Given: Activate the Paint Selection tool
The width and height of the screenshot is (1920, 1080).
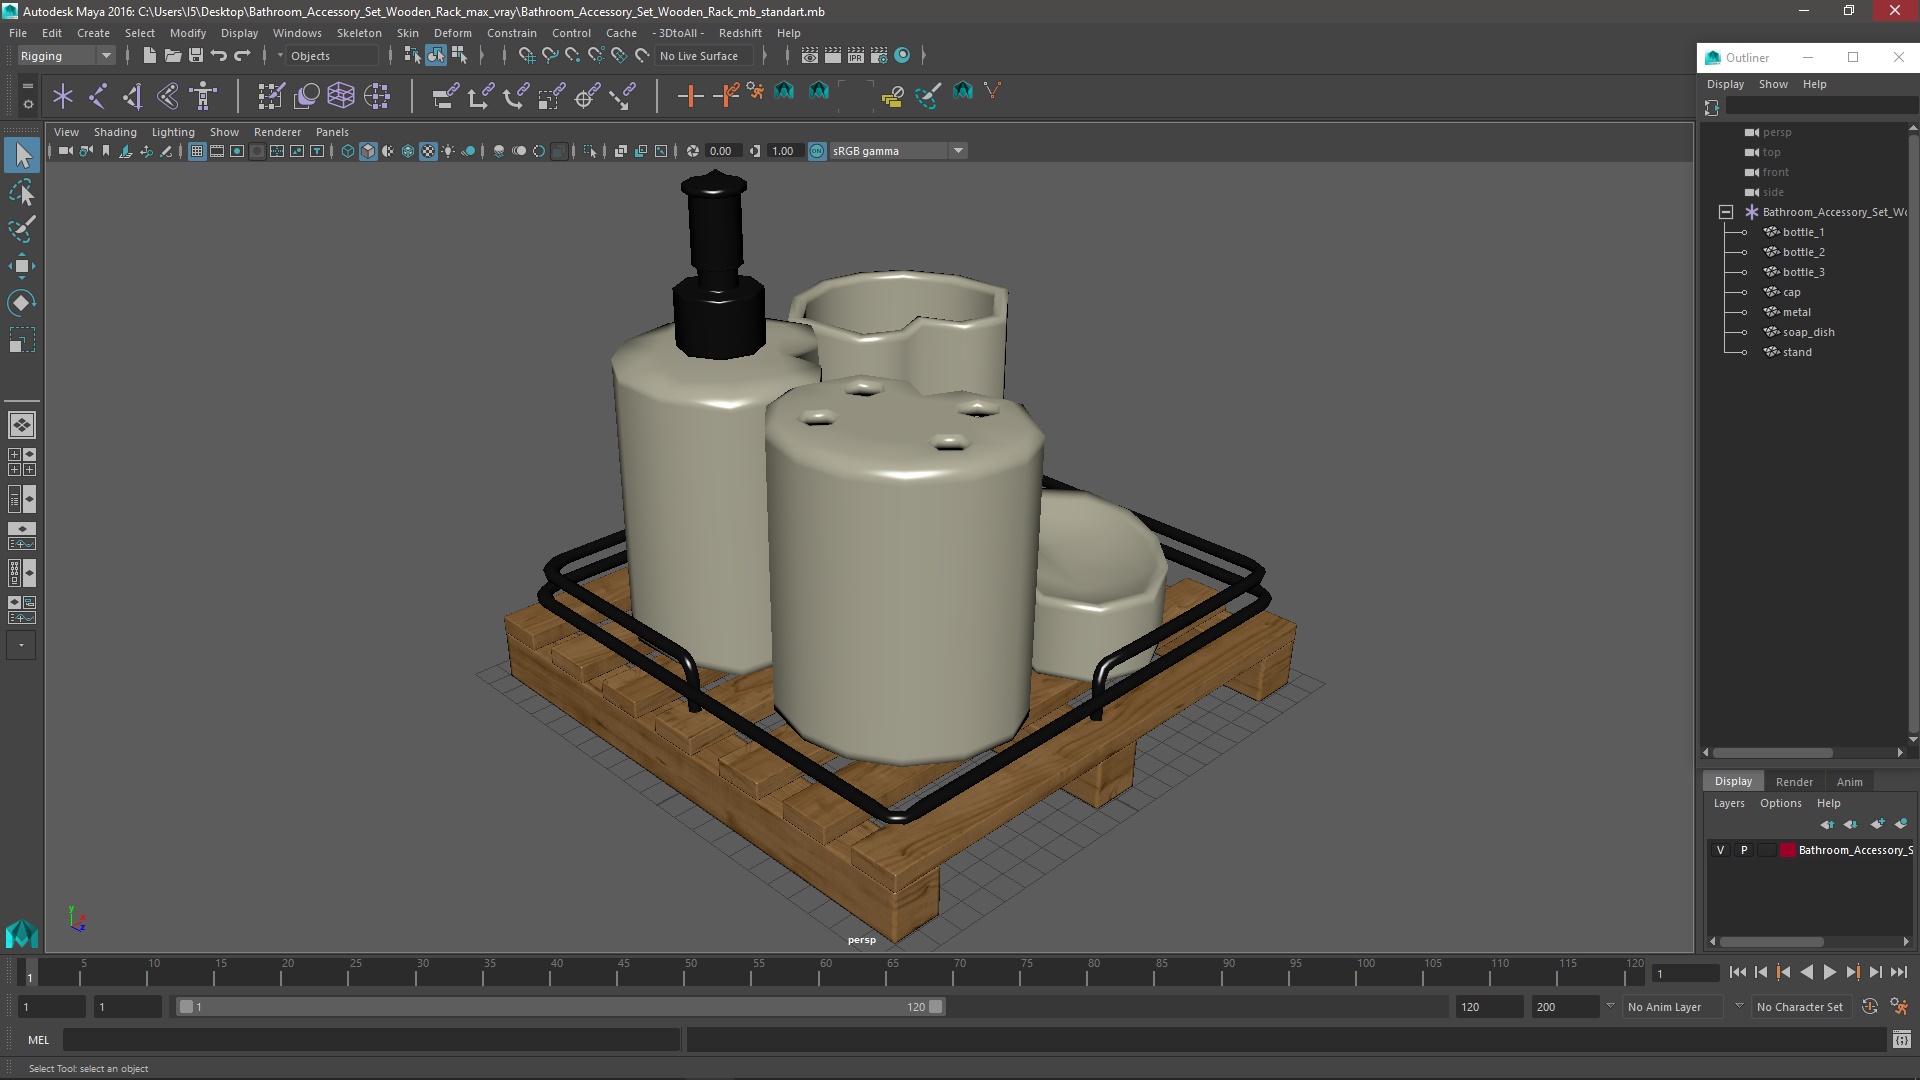Looking at the screenshot, I should point(21,229).
